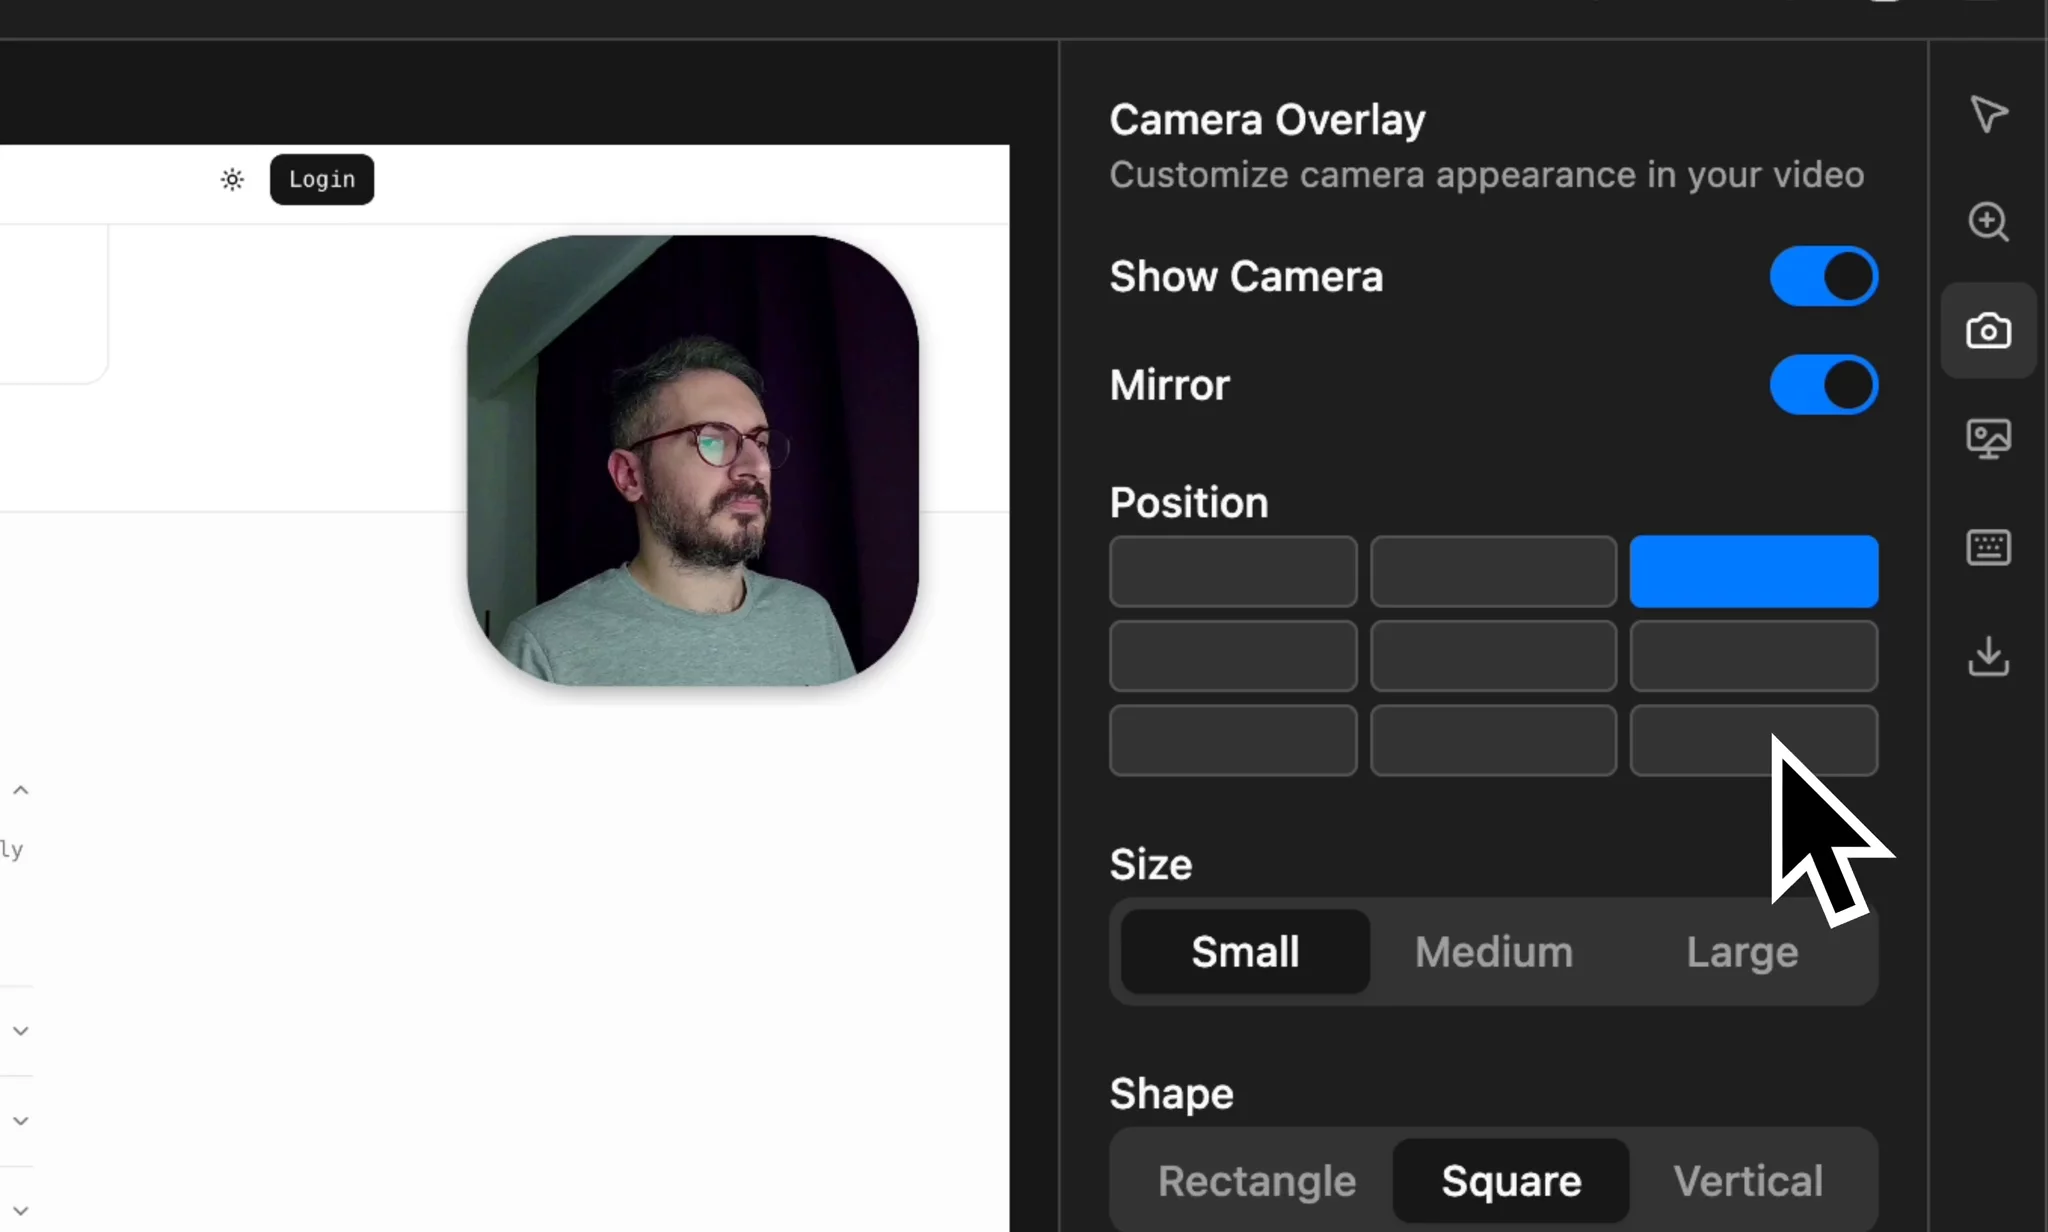Click the webcam overlay thumbnail
Screen dimensions: 2048x1232
pos(692,460)
